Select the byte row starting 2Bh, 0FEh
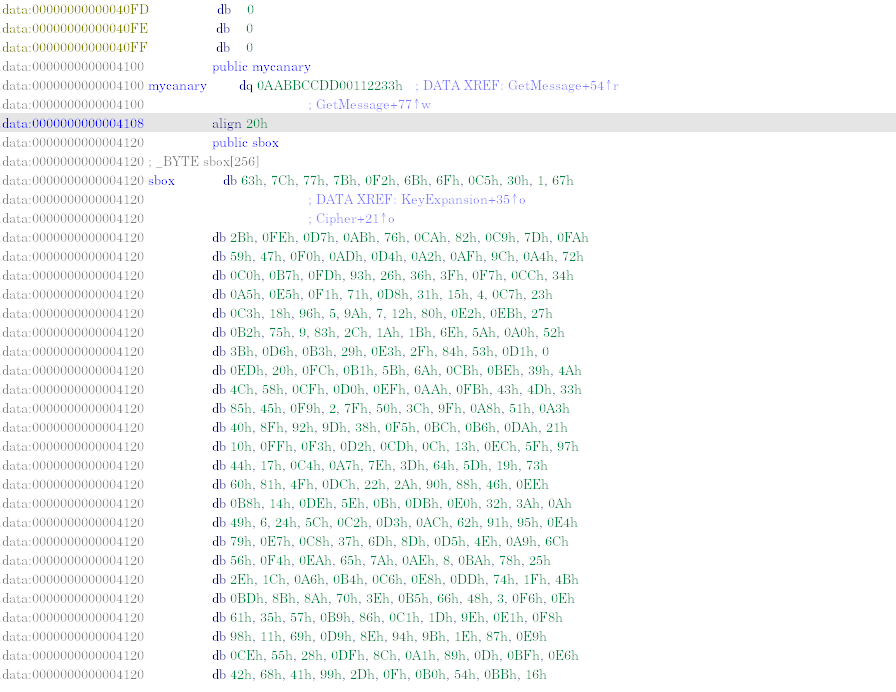Screen dimensions: 896x692 point(400,238)
